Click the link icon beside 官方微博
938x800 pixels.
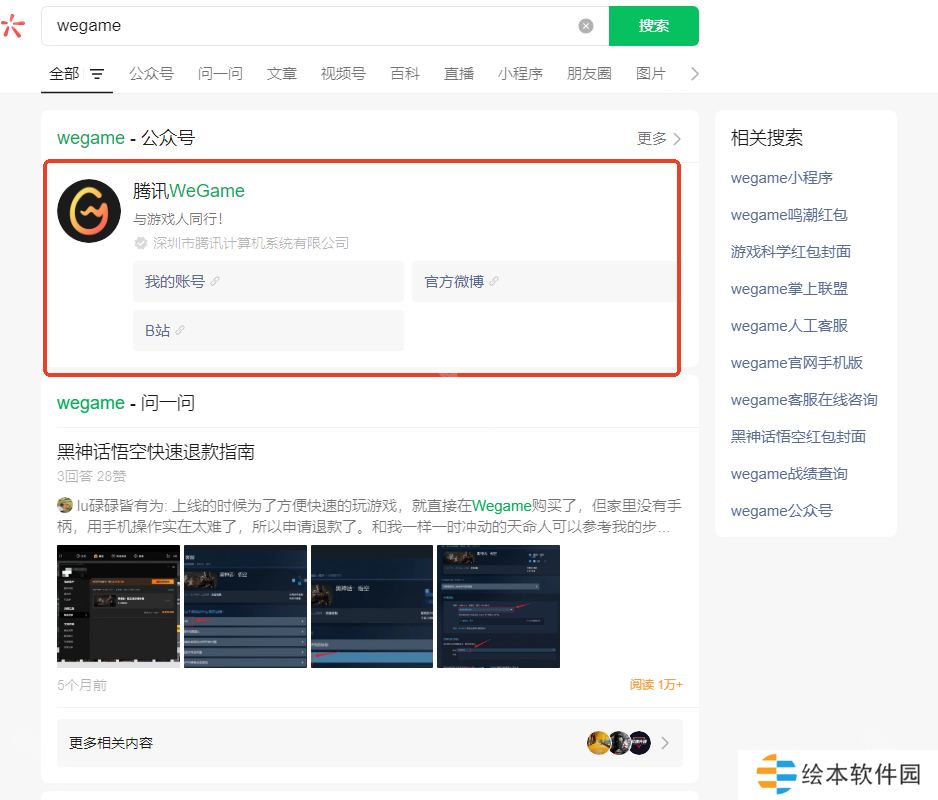(x=494, y=282)
